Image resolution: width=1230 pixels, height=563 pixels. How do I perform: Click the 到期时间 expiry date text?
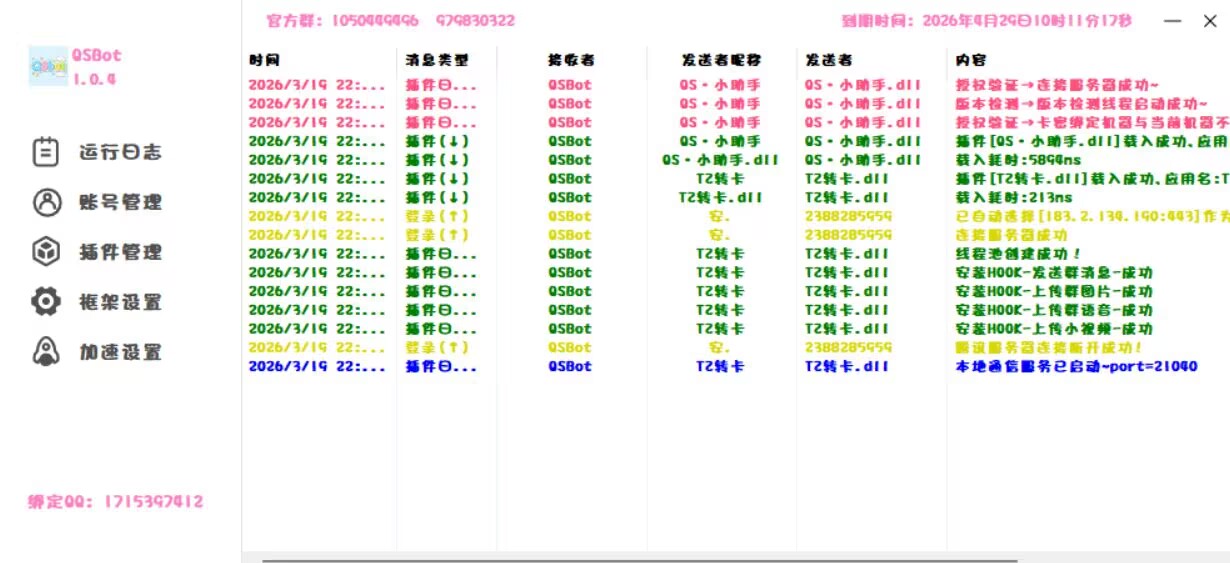988,20
